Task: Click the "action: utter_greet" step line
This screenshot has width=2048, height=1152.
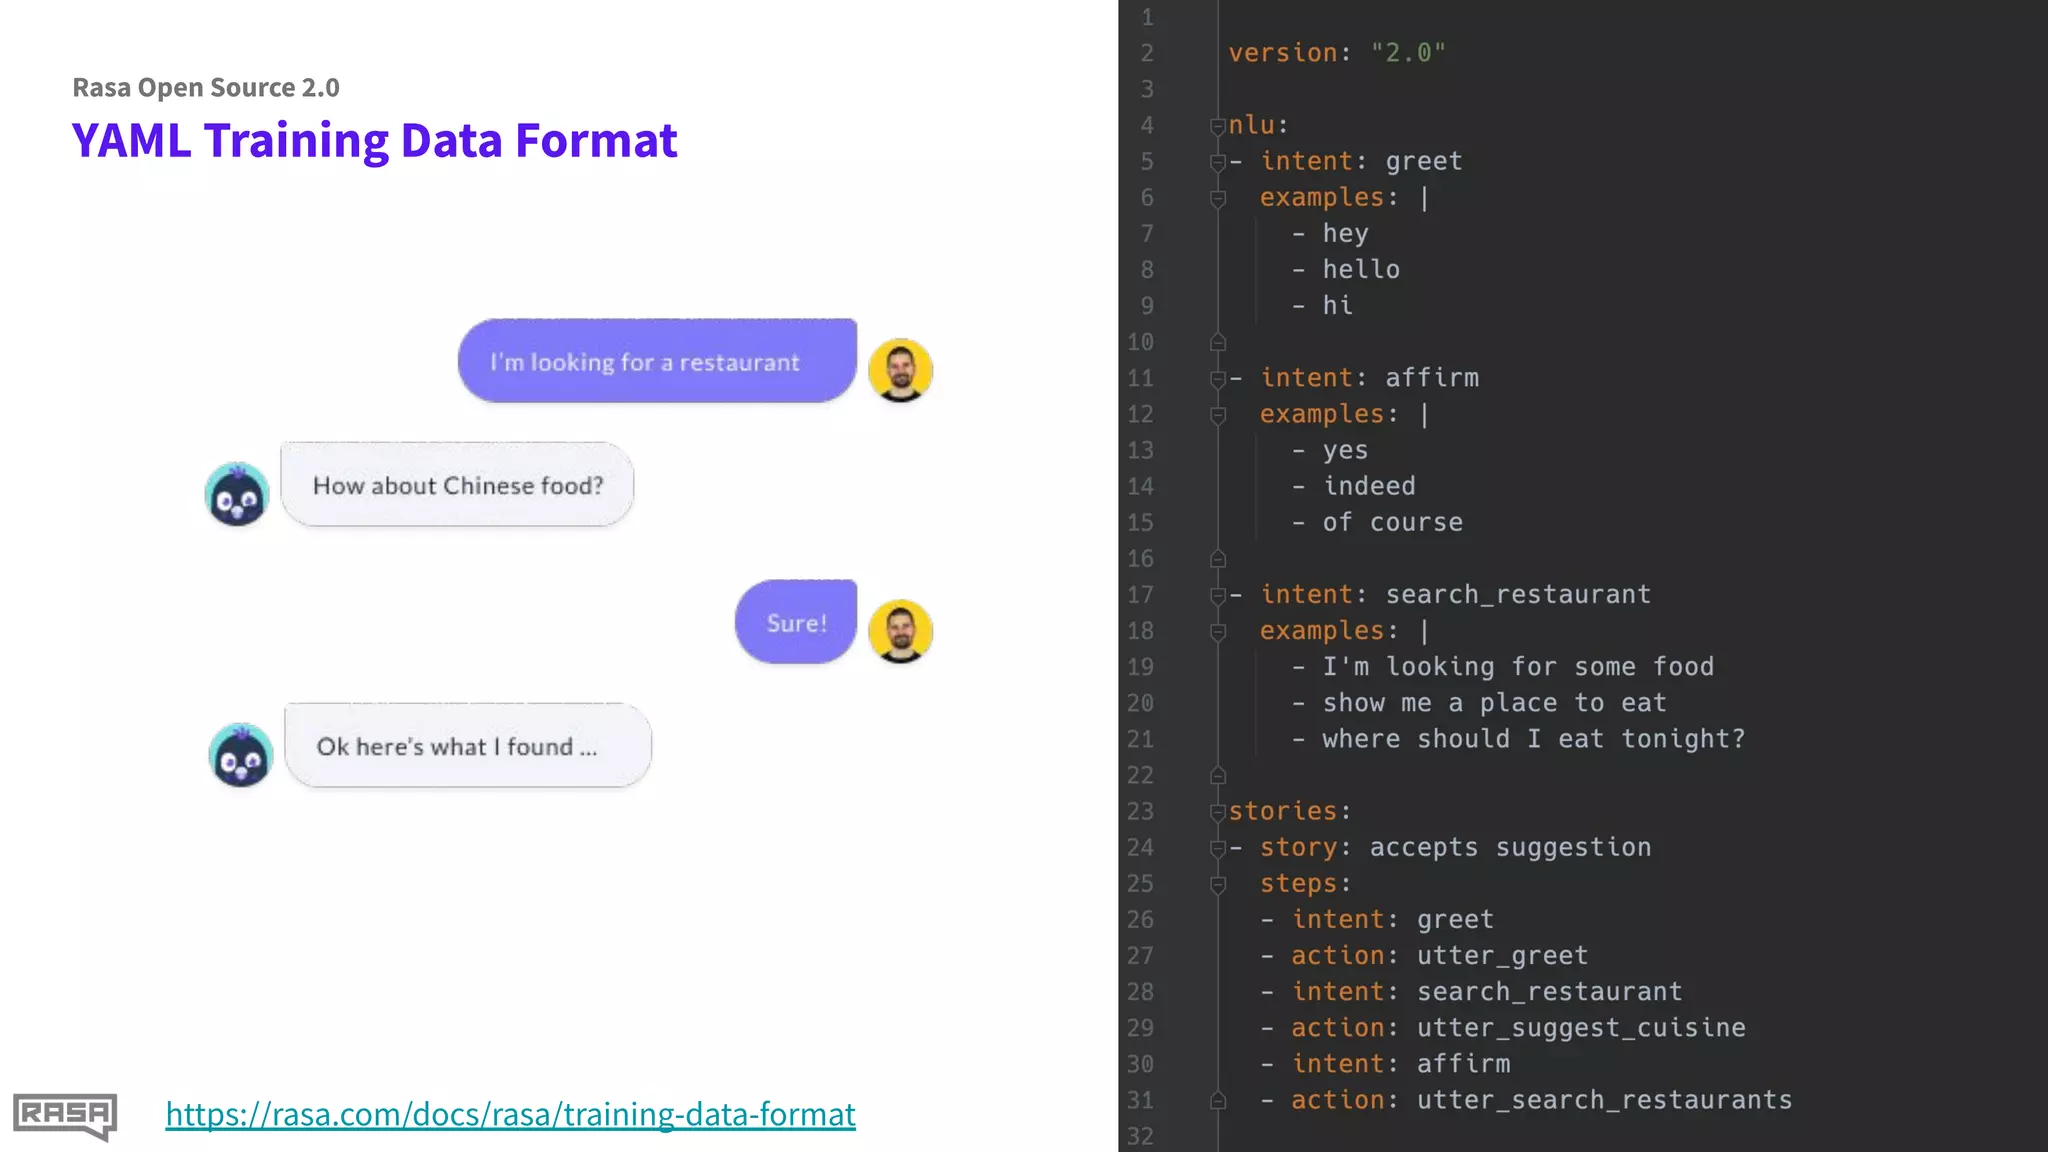Action: click(1424, 956)
